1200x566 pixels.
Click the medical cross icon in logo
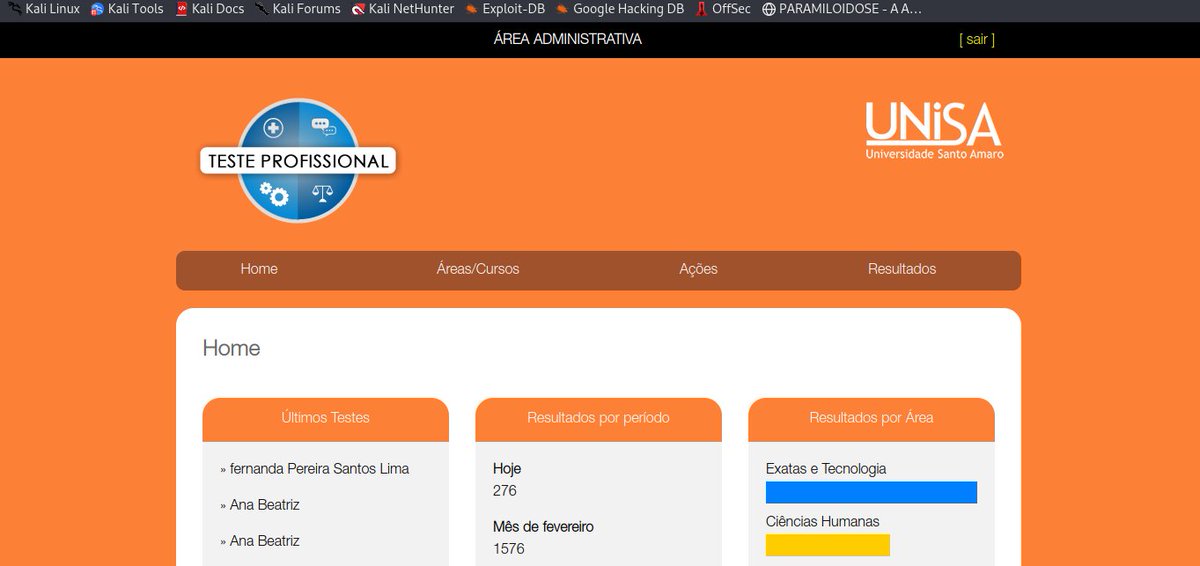point(273,128)
